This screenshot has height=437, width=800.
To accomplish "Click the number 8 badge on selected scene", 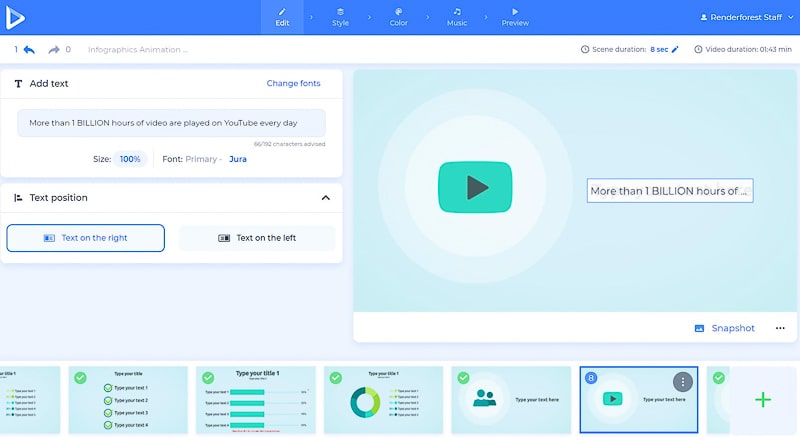I will click(591, 378).
